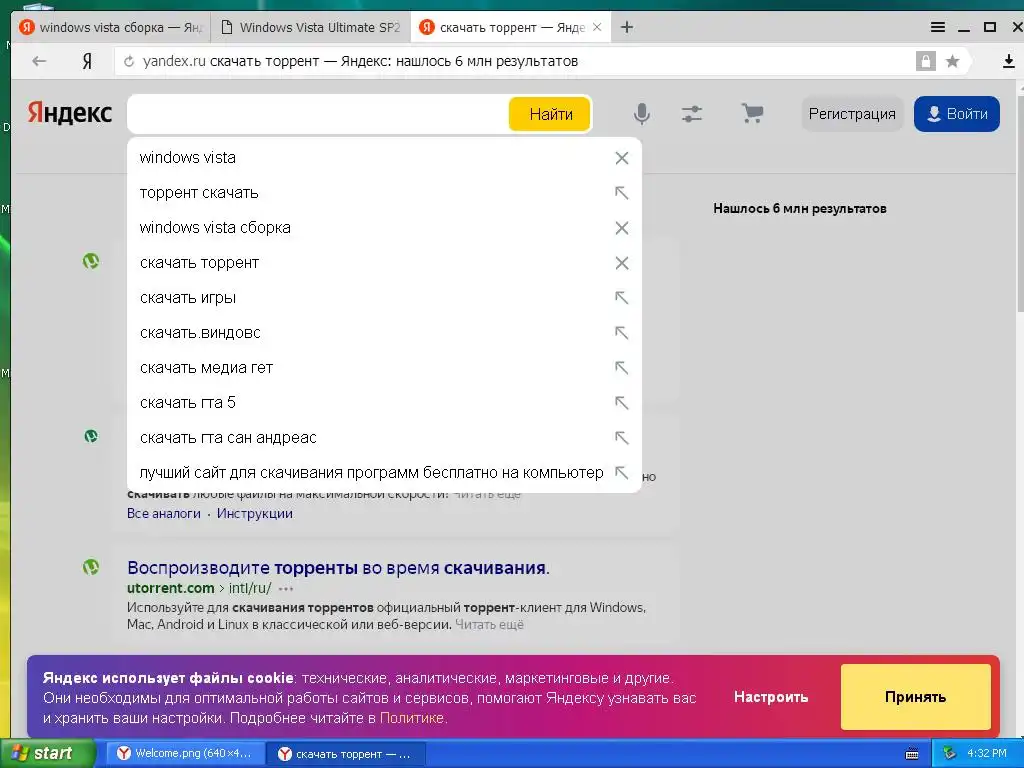The image size is (1024, 768).
Task: Remove 'windows vista сборка' from history
Action: [x=622, y=228]
